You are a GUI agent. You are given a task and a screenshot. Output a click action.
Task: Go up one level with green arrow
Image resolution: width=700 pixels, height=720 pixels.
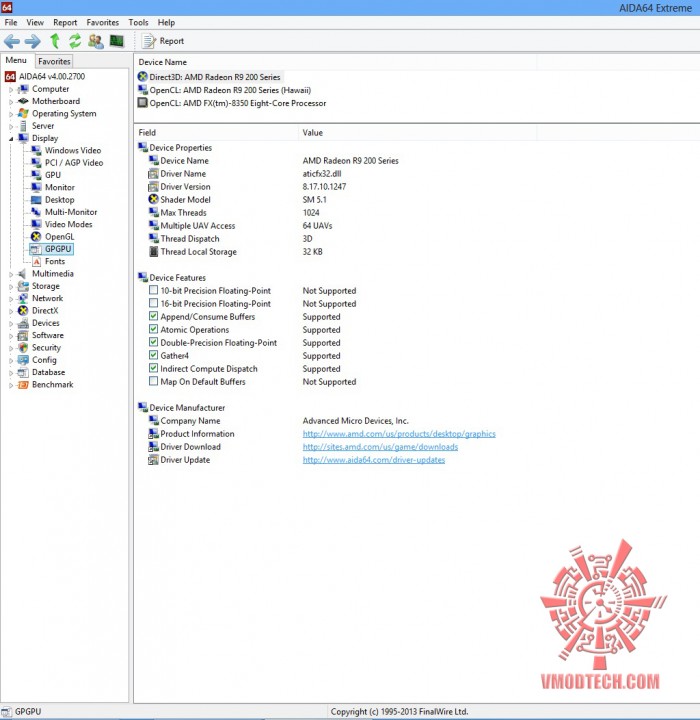pyautogui.click(x=55, y=41)
